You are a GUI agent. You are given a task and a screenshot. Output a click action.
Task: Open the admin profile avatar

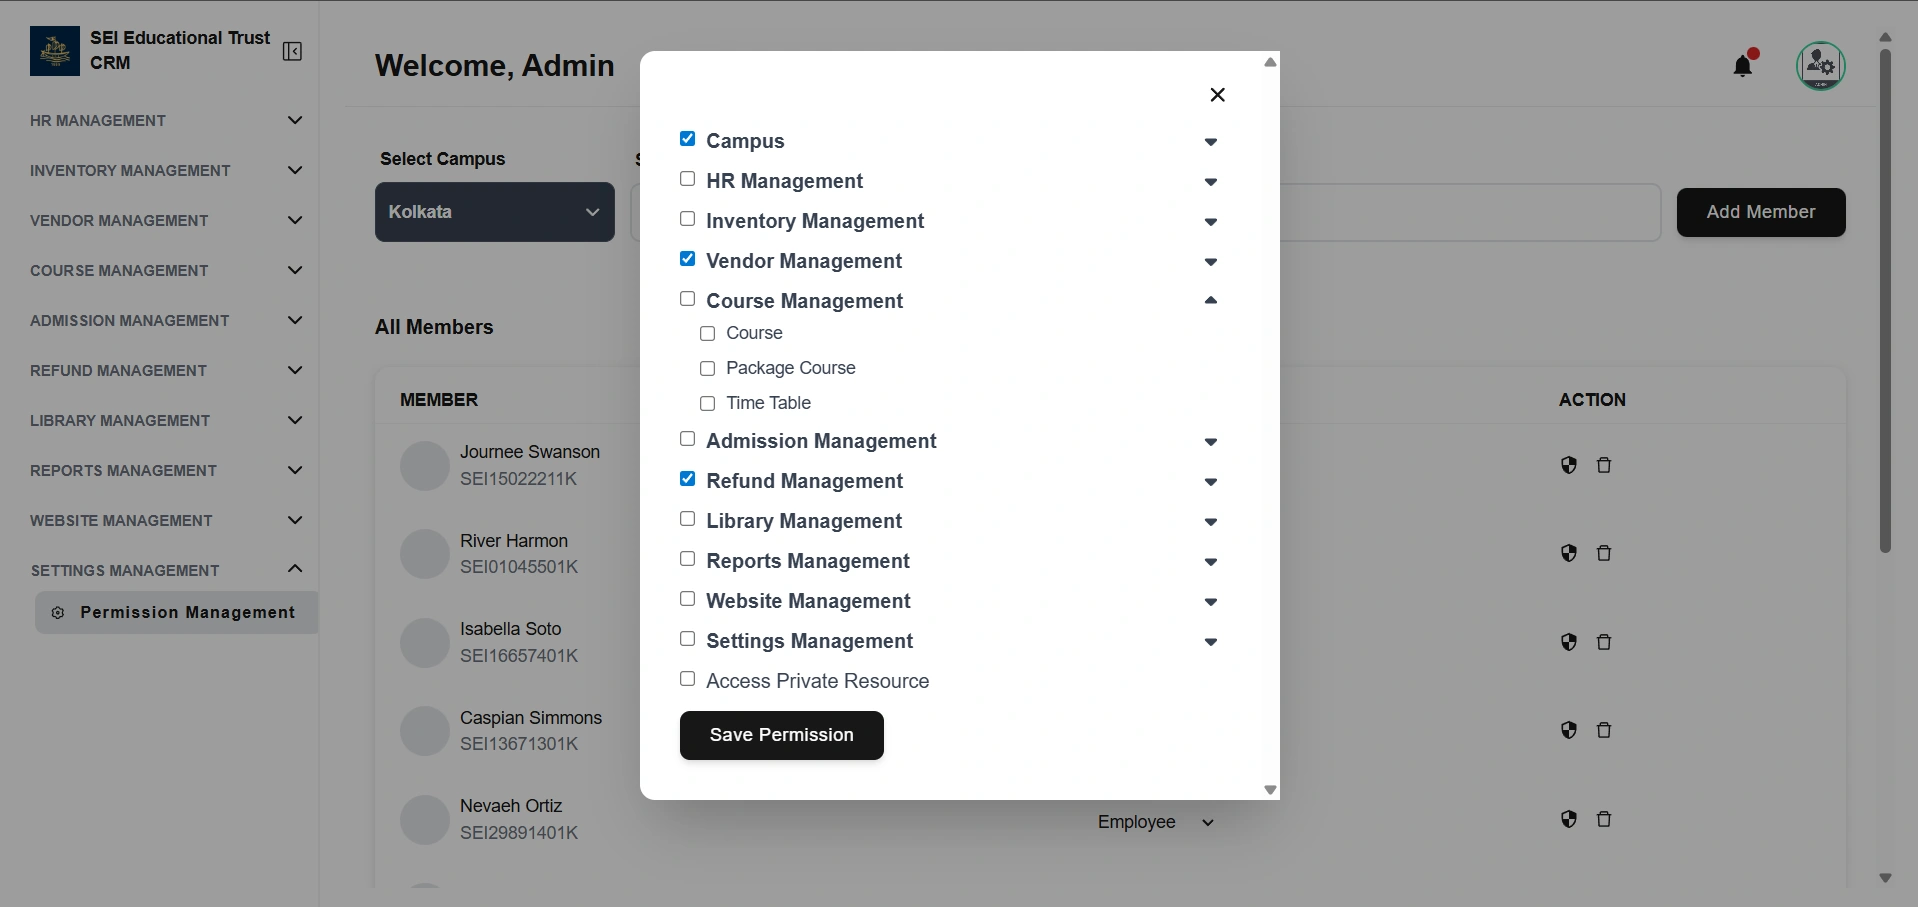tap(1820, 66)
